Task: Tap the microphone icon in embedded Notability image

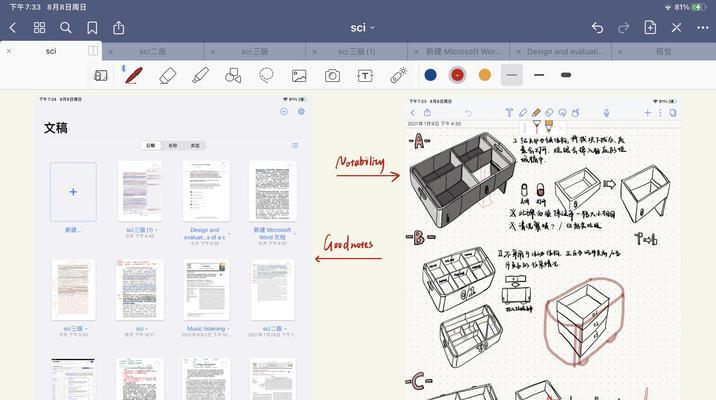Action: pyautogui.click(x=606, y=113)
